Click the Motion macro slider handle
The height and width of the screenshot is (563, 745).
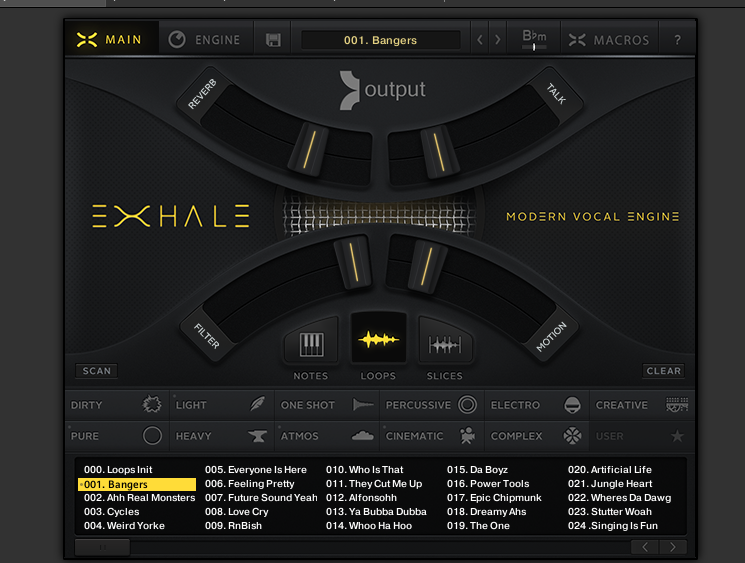tap(427, 266)
